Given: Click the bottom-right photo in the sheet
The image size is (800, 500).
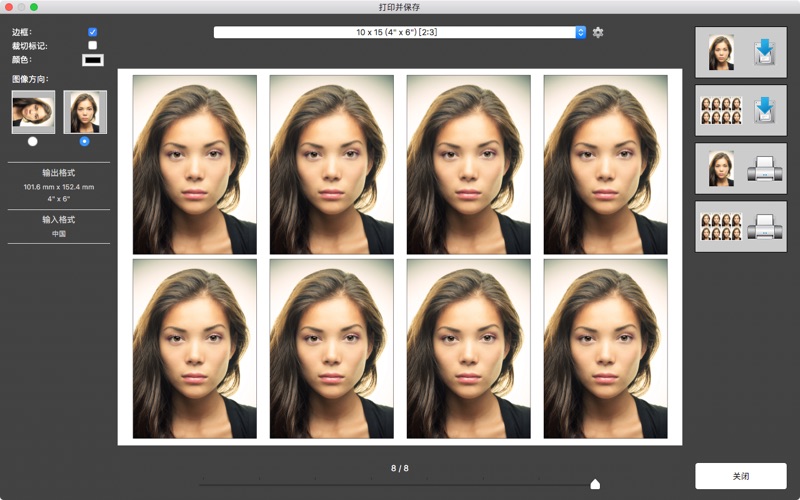Looking at the screenshot, I should coord(605,348).
